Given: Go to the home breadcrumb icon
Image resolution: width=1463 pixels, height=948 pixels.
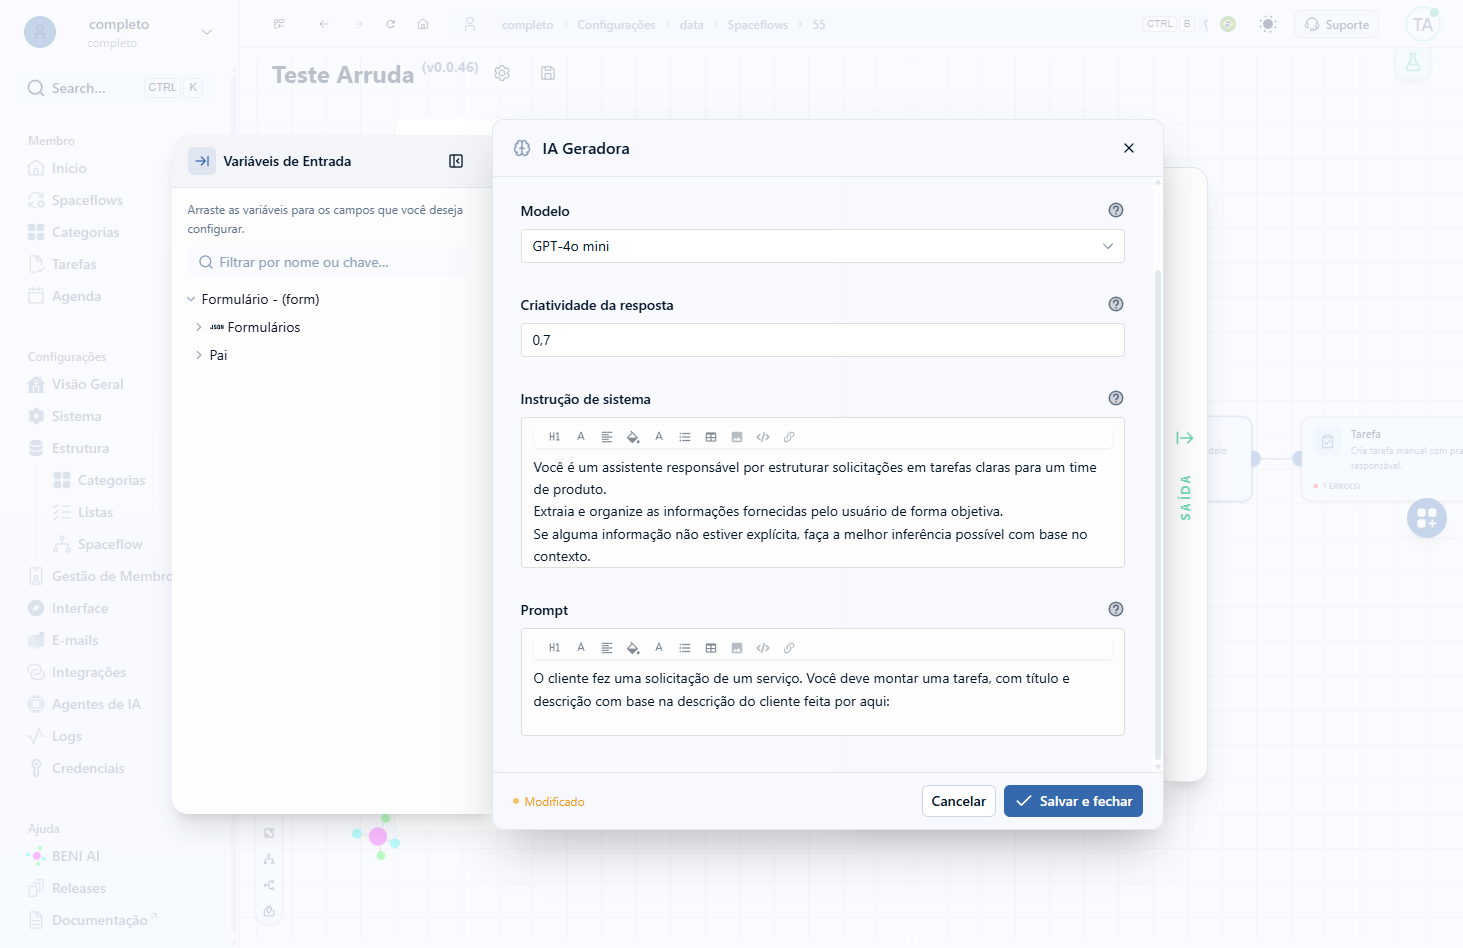Looking at the screenshot, I should [423, 24].
